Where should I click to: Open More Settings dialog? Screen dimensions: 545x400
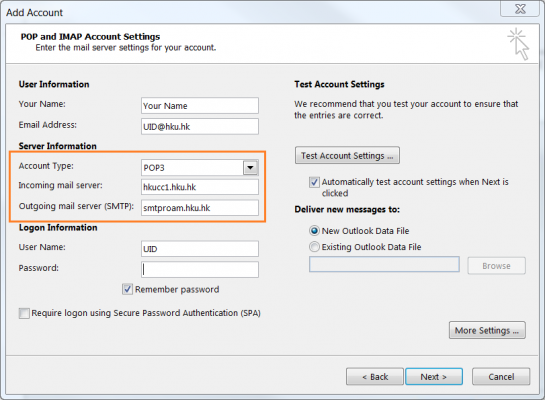coord(487,330)
